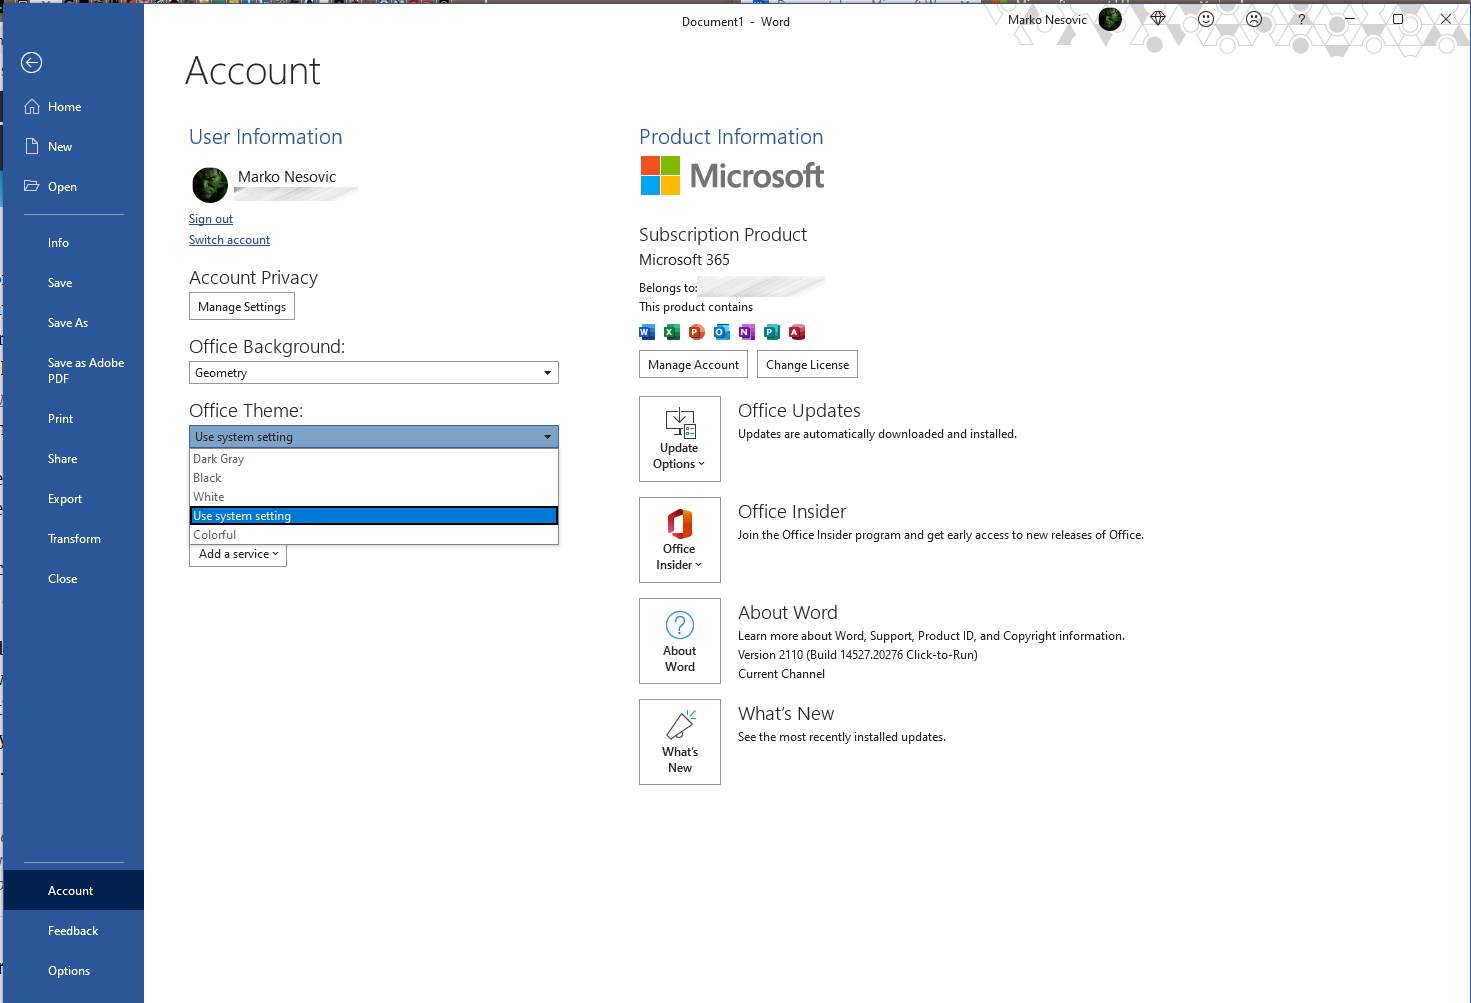Click the Excel icon under This product contains

pos(671,331)
